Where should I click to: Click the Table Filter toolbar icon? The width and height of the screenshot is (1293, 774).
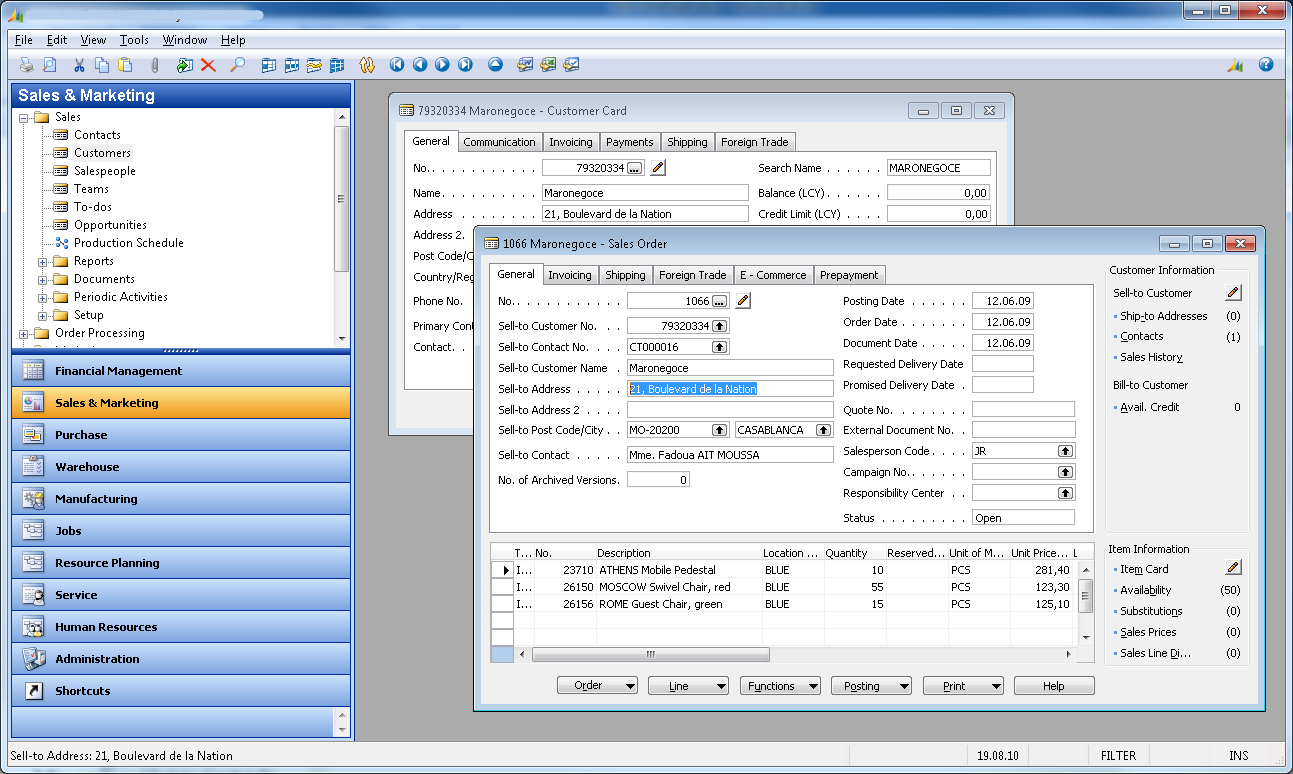(291, 65)
